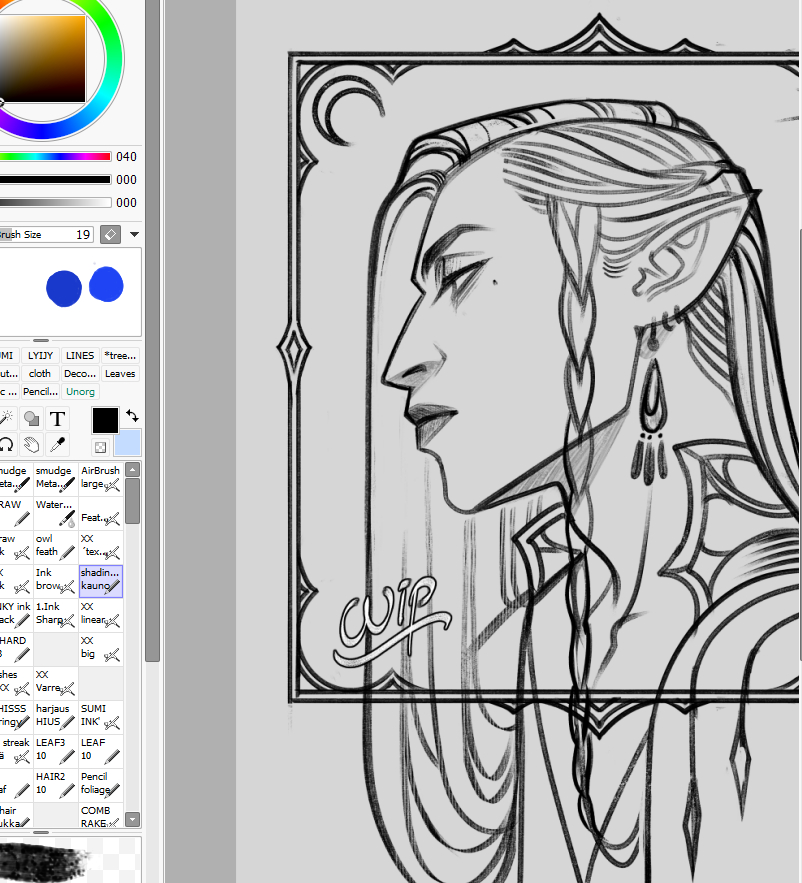
Task: Open the Leaves brush group tab
Action: (x=120, y=374)
